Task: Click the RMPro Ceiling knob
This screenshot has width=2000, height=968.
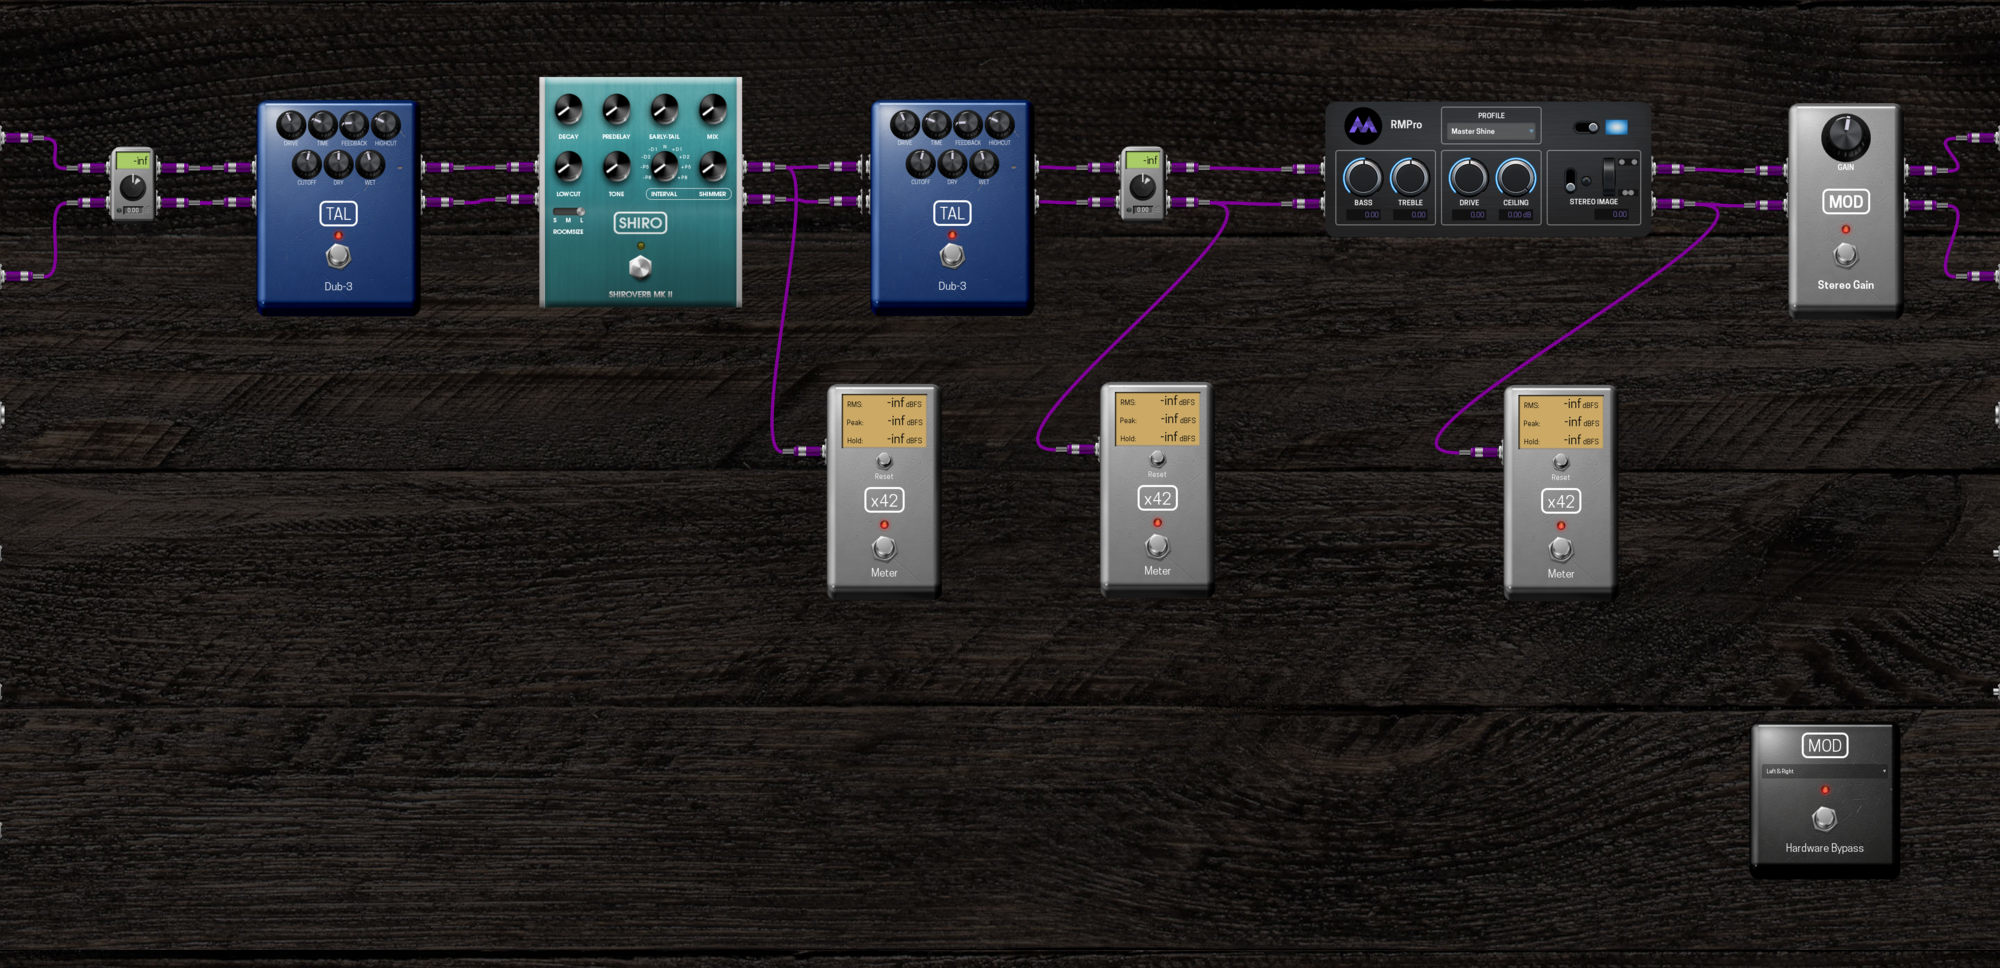Action: (x=1515, y=177)
